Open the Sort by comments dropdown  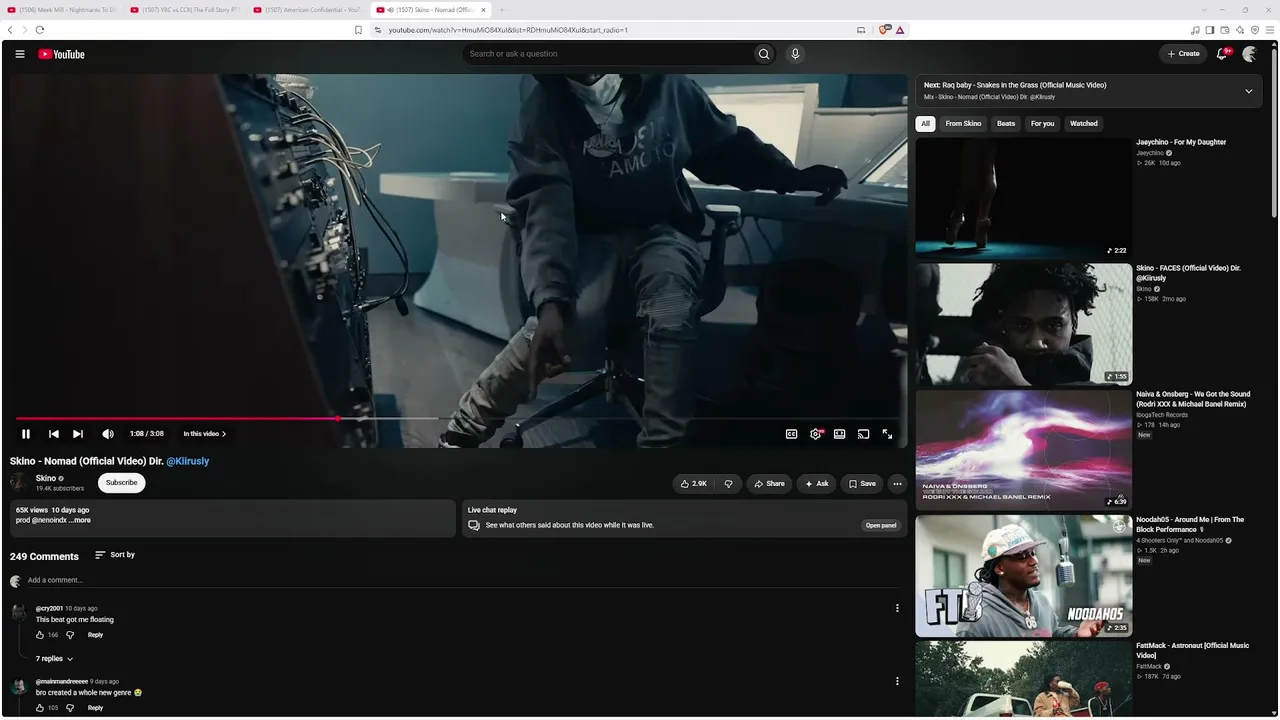click(x=115, y=555)
